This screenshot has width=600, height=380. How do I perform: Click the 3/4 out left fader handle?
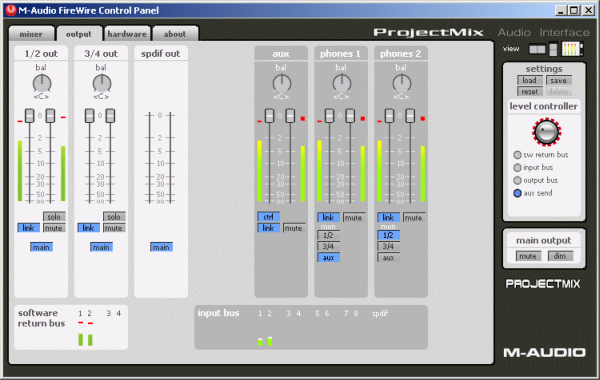pyautogui.click(x=90, y=116)
